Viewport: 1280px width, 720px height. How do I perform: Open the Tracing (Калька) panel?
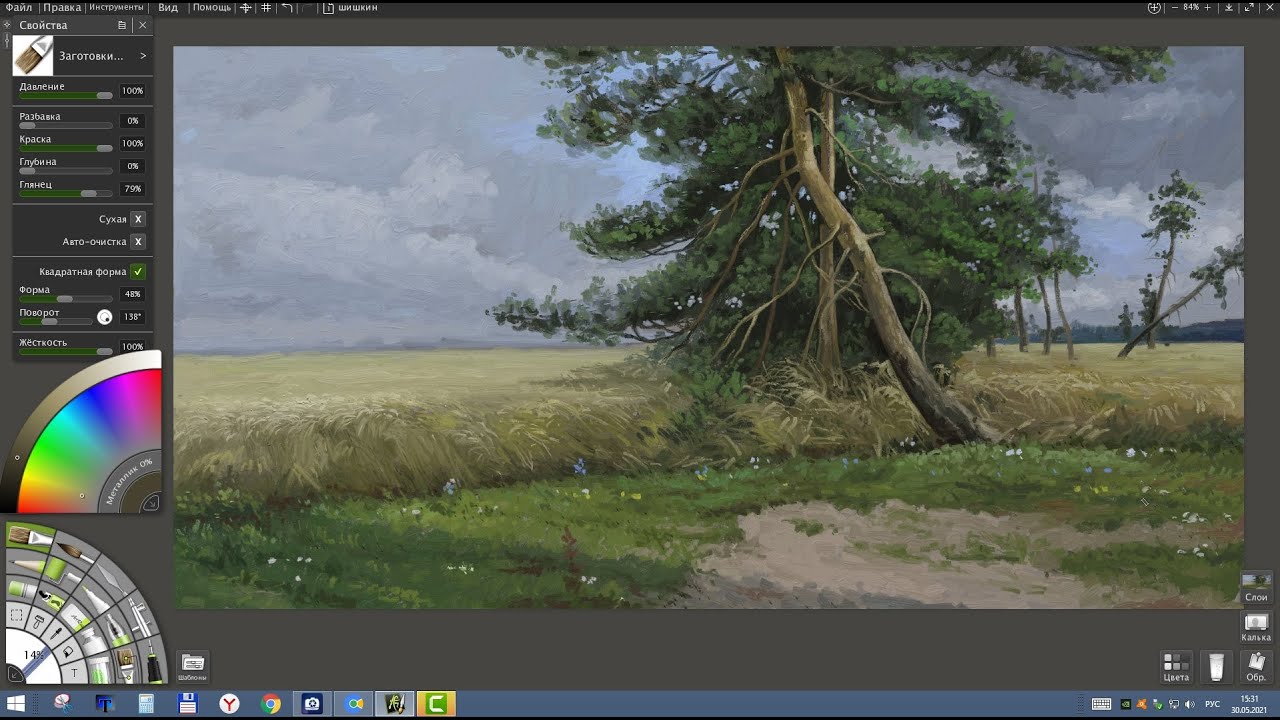click(1256, 627)
